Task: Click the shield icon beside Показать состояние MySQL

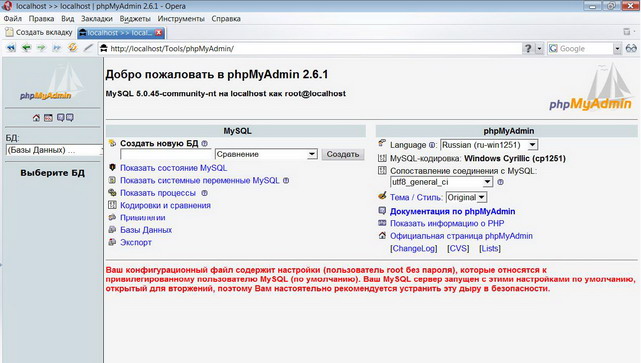Action: click(x=112, y=168)
